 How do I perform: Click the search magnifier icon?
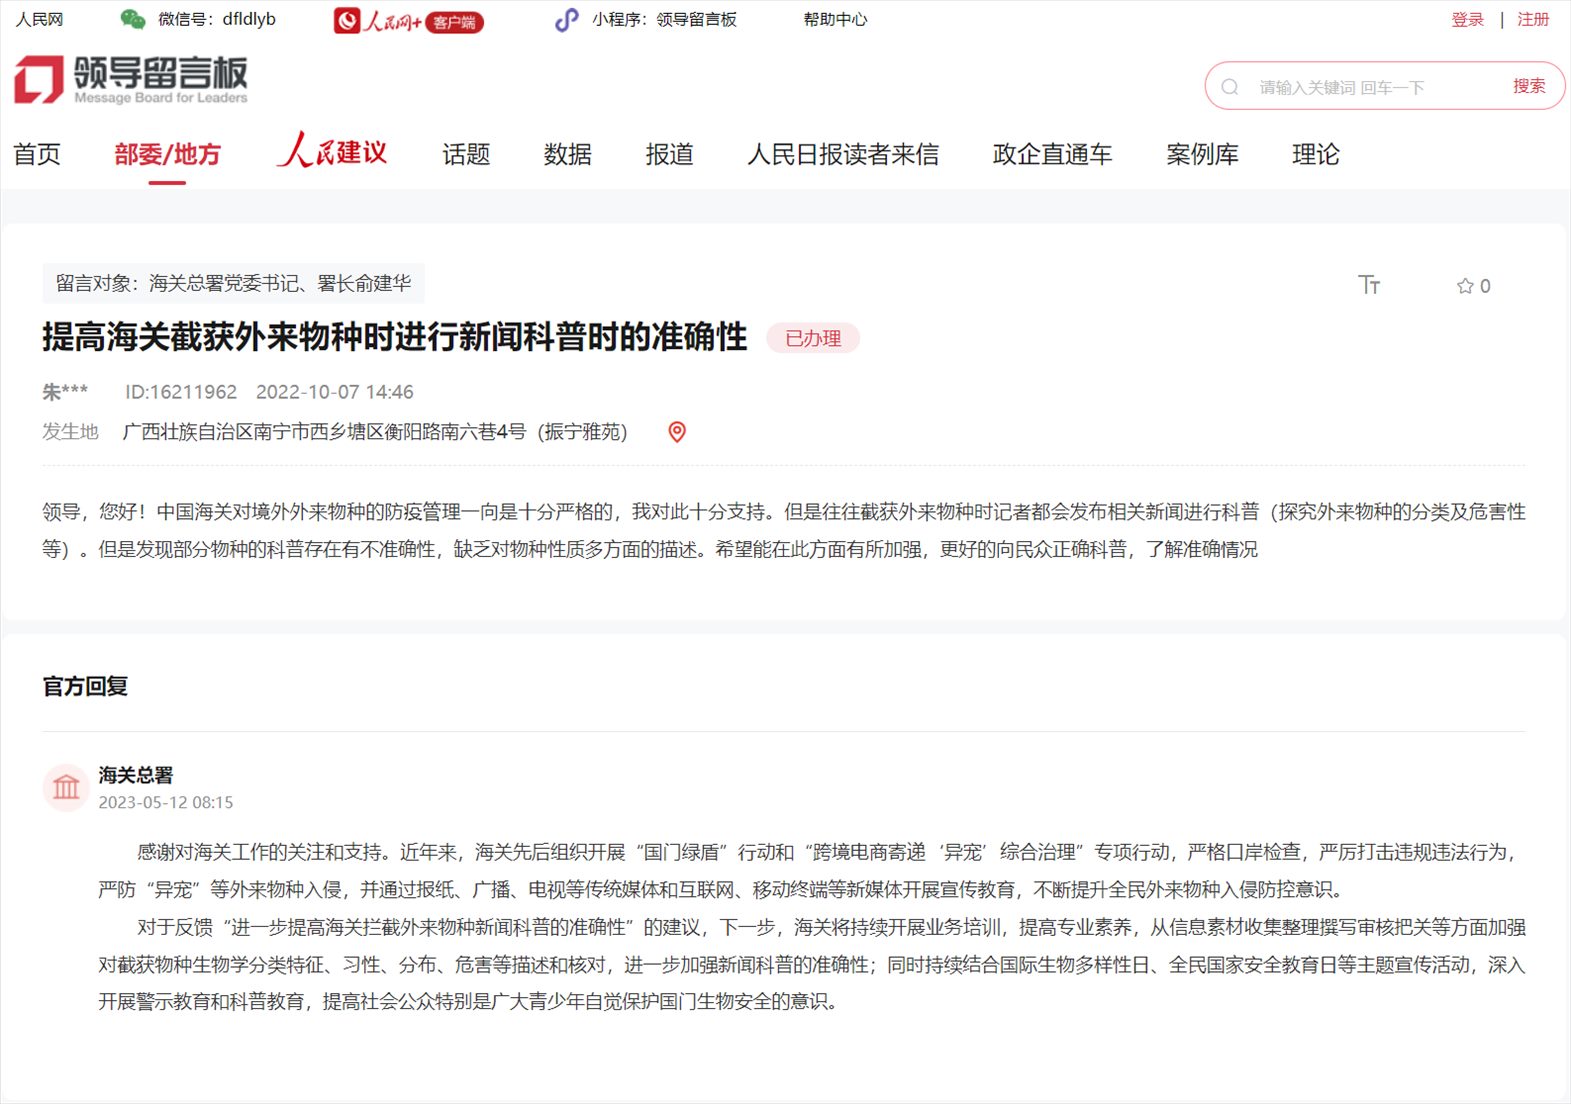pos(1230,87)
